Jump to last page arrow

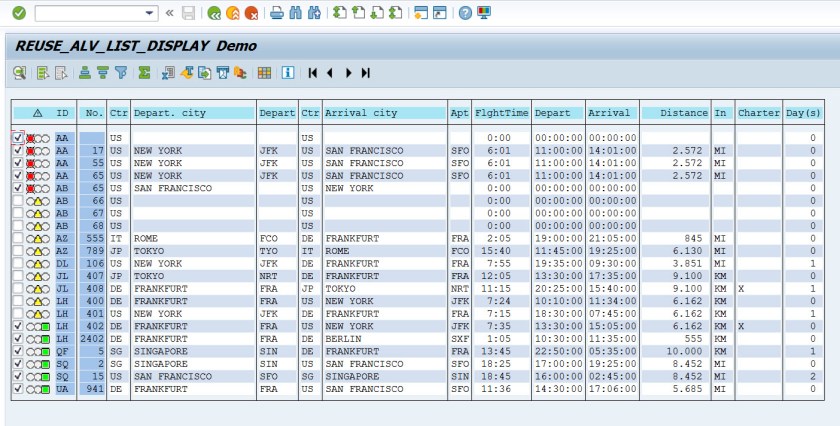pos(366,72)
